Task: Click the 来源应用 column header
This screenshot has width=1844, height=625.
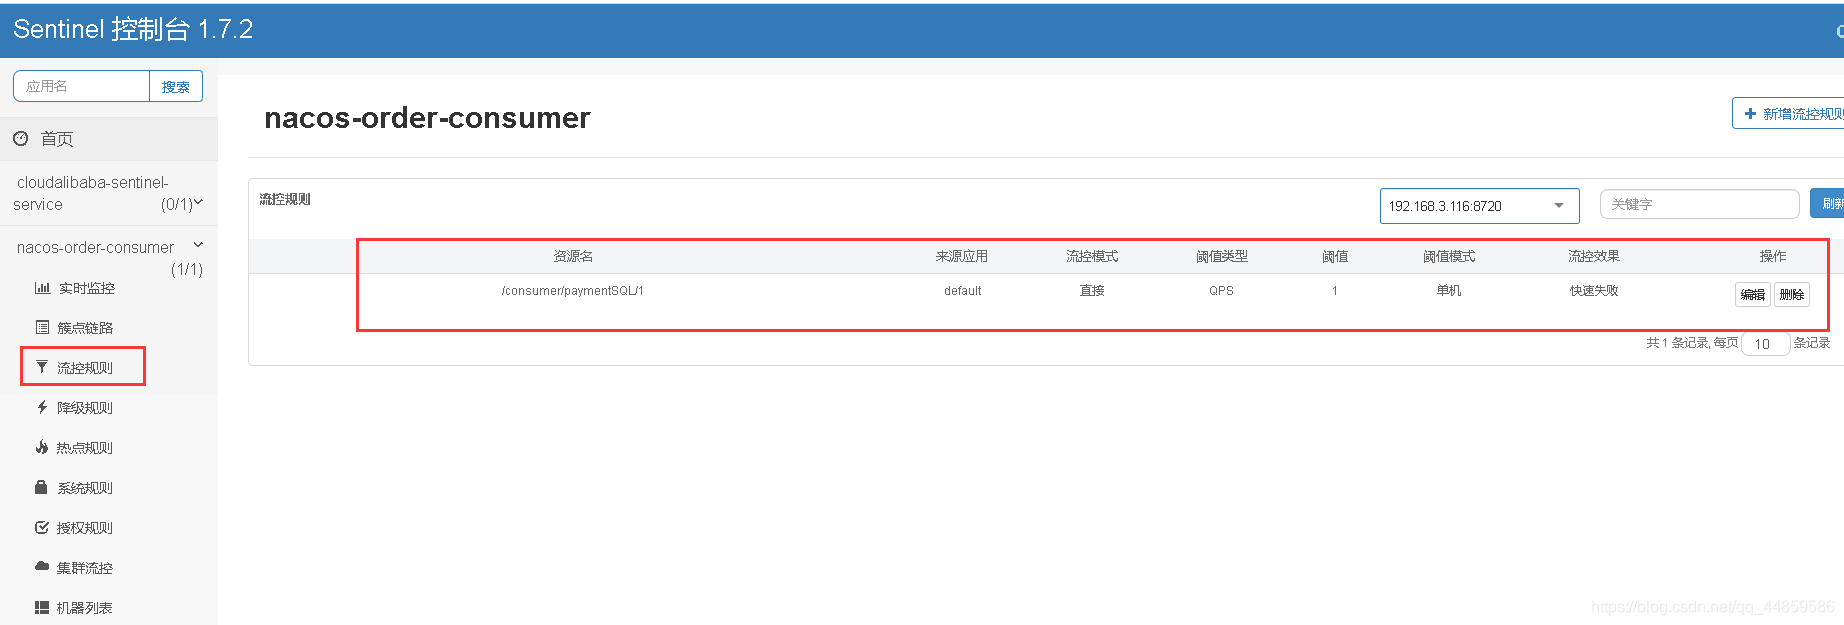Action: (962, 257)
